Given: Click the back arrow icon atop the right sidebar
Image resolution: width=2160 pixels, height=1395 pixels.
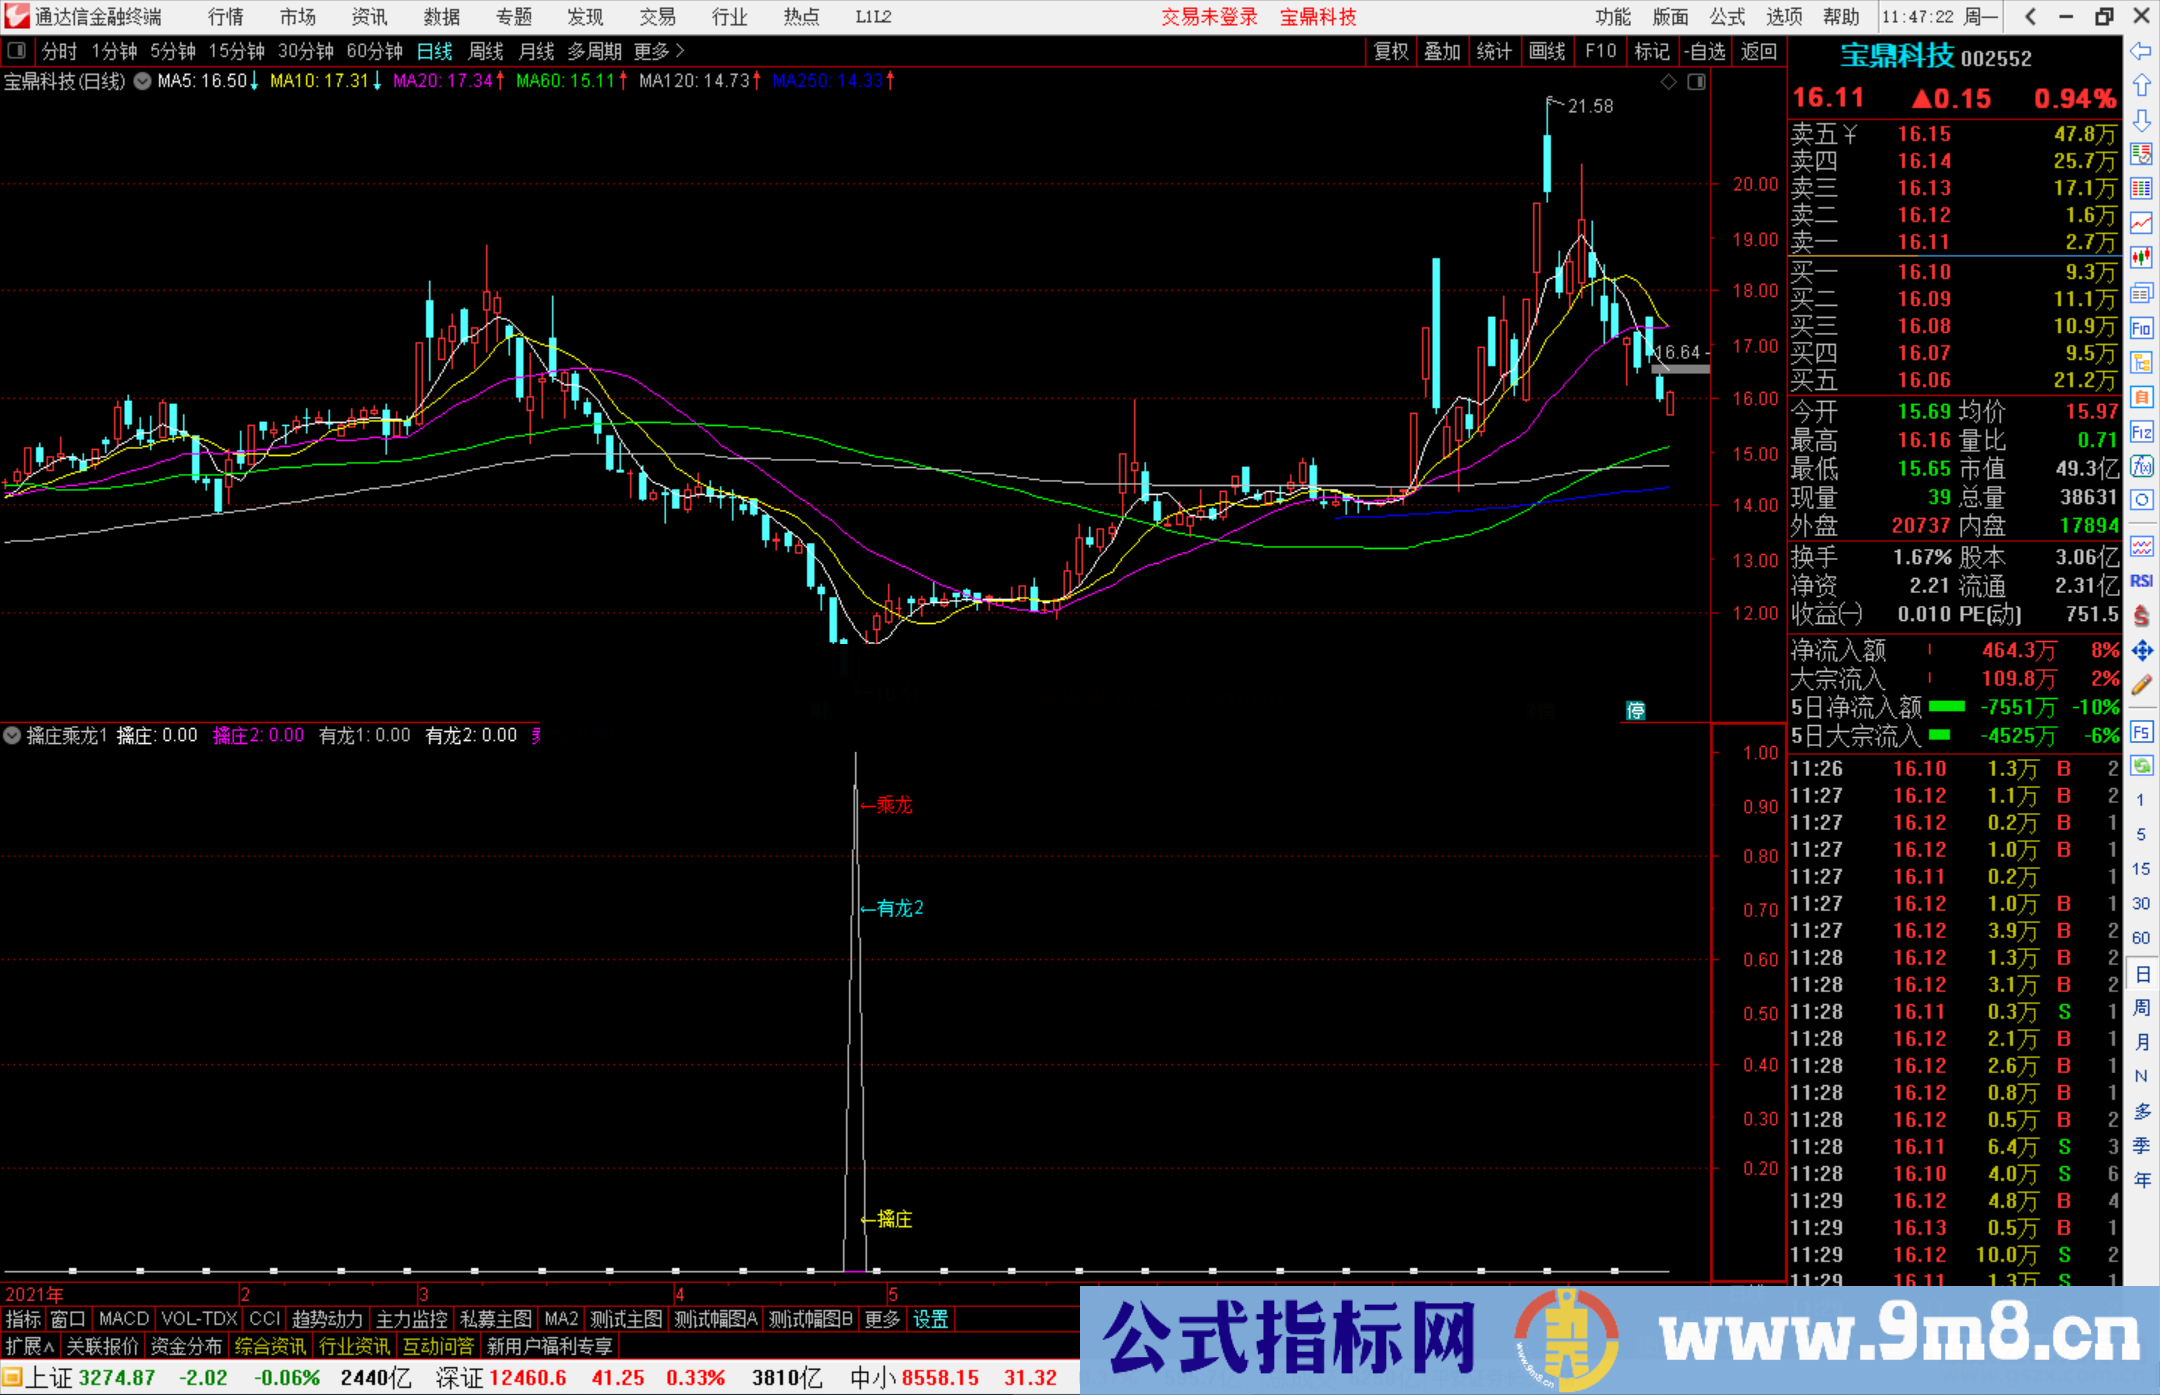Looking at the screenshot, I should pos(2141,52).
